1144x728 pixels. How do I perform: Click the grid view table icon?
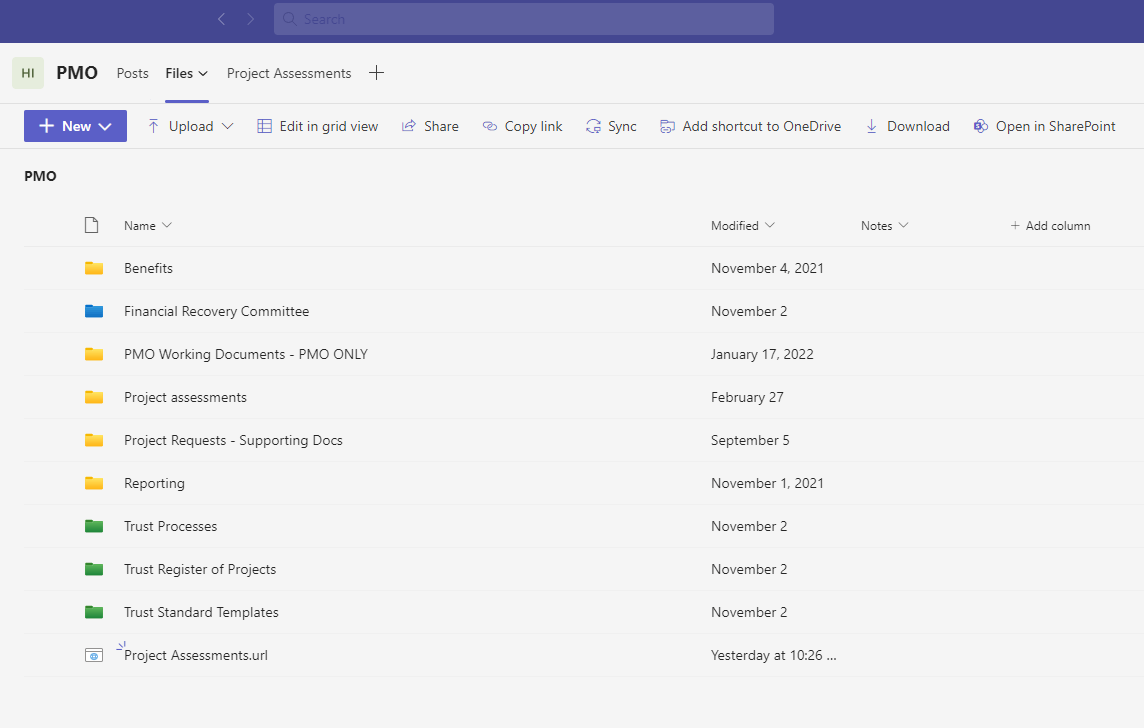pyautogui.click(x=264, y=126)
